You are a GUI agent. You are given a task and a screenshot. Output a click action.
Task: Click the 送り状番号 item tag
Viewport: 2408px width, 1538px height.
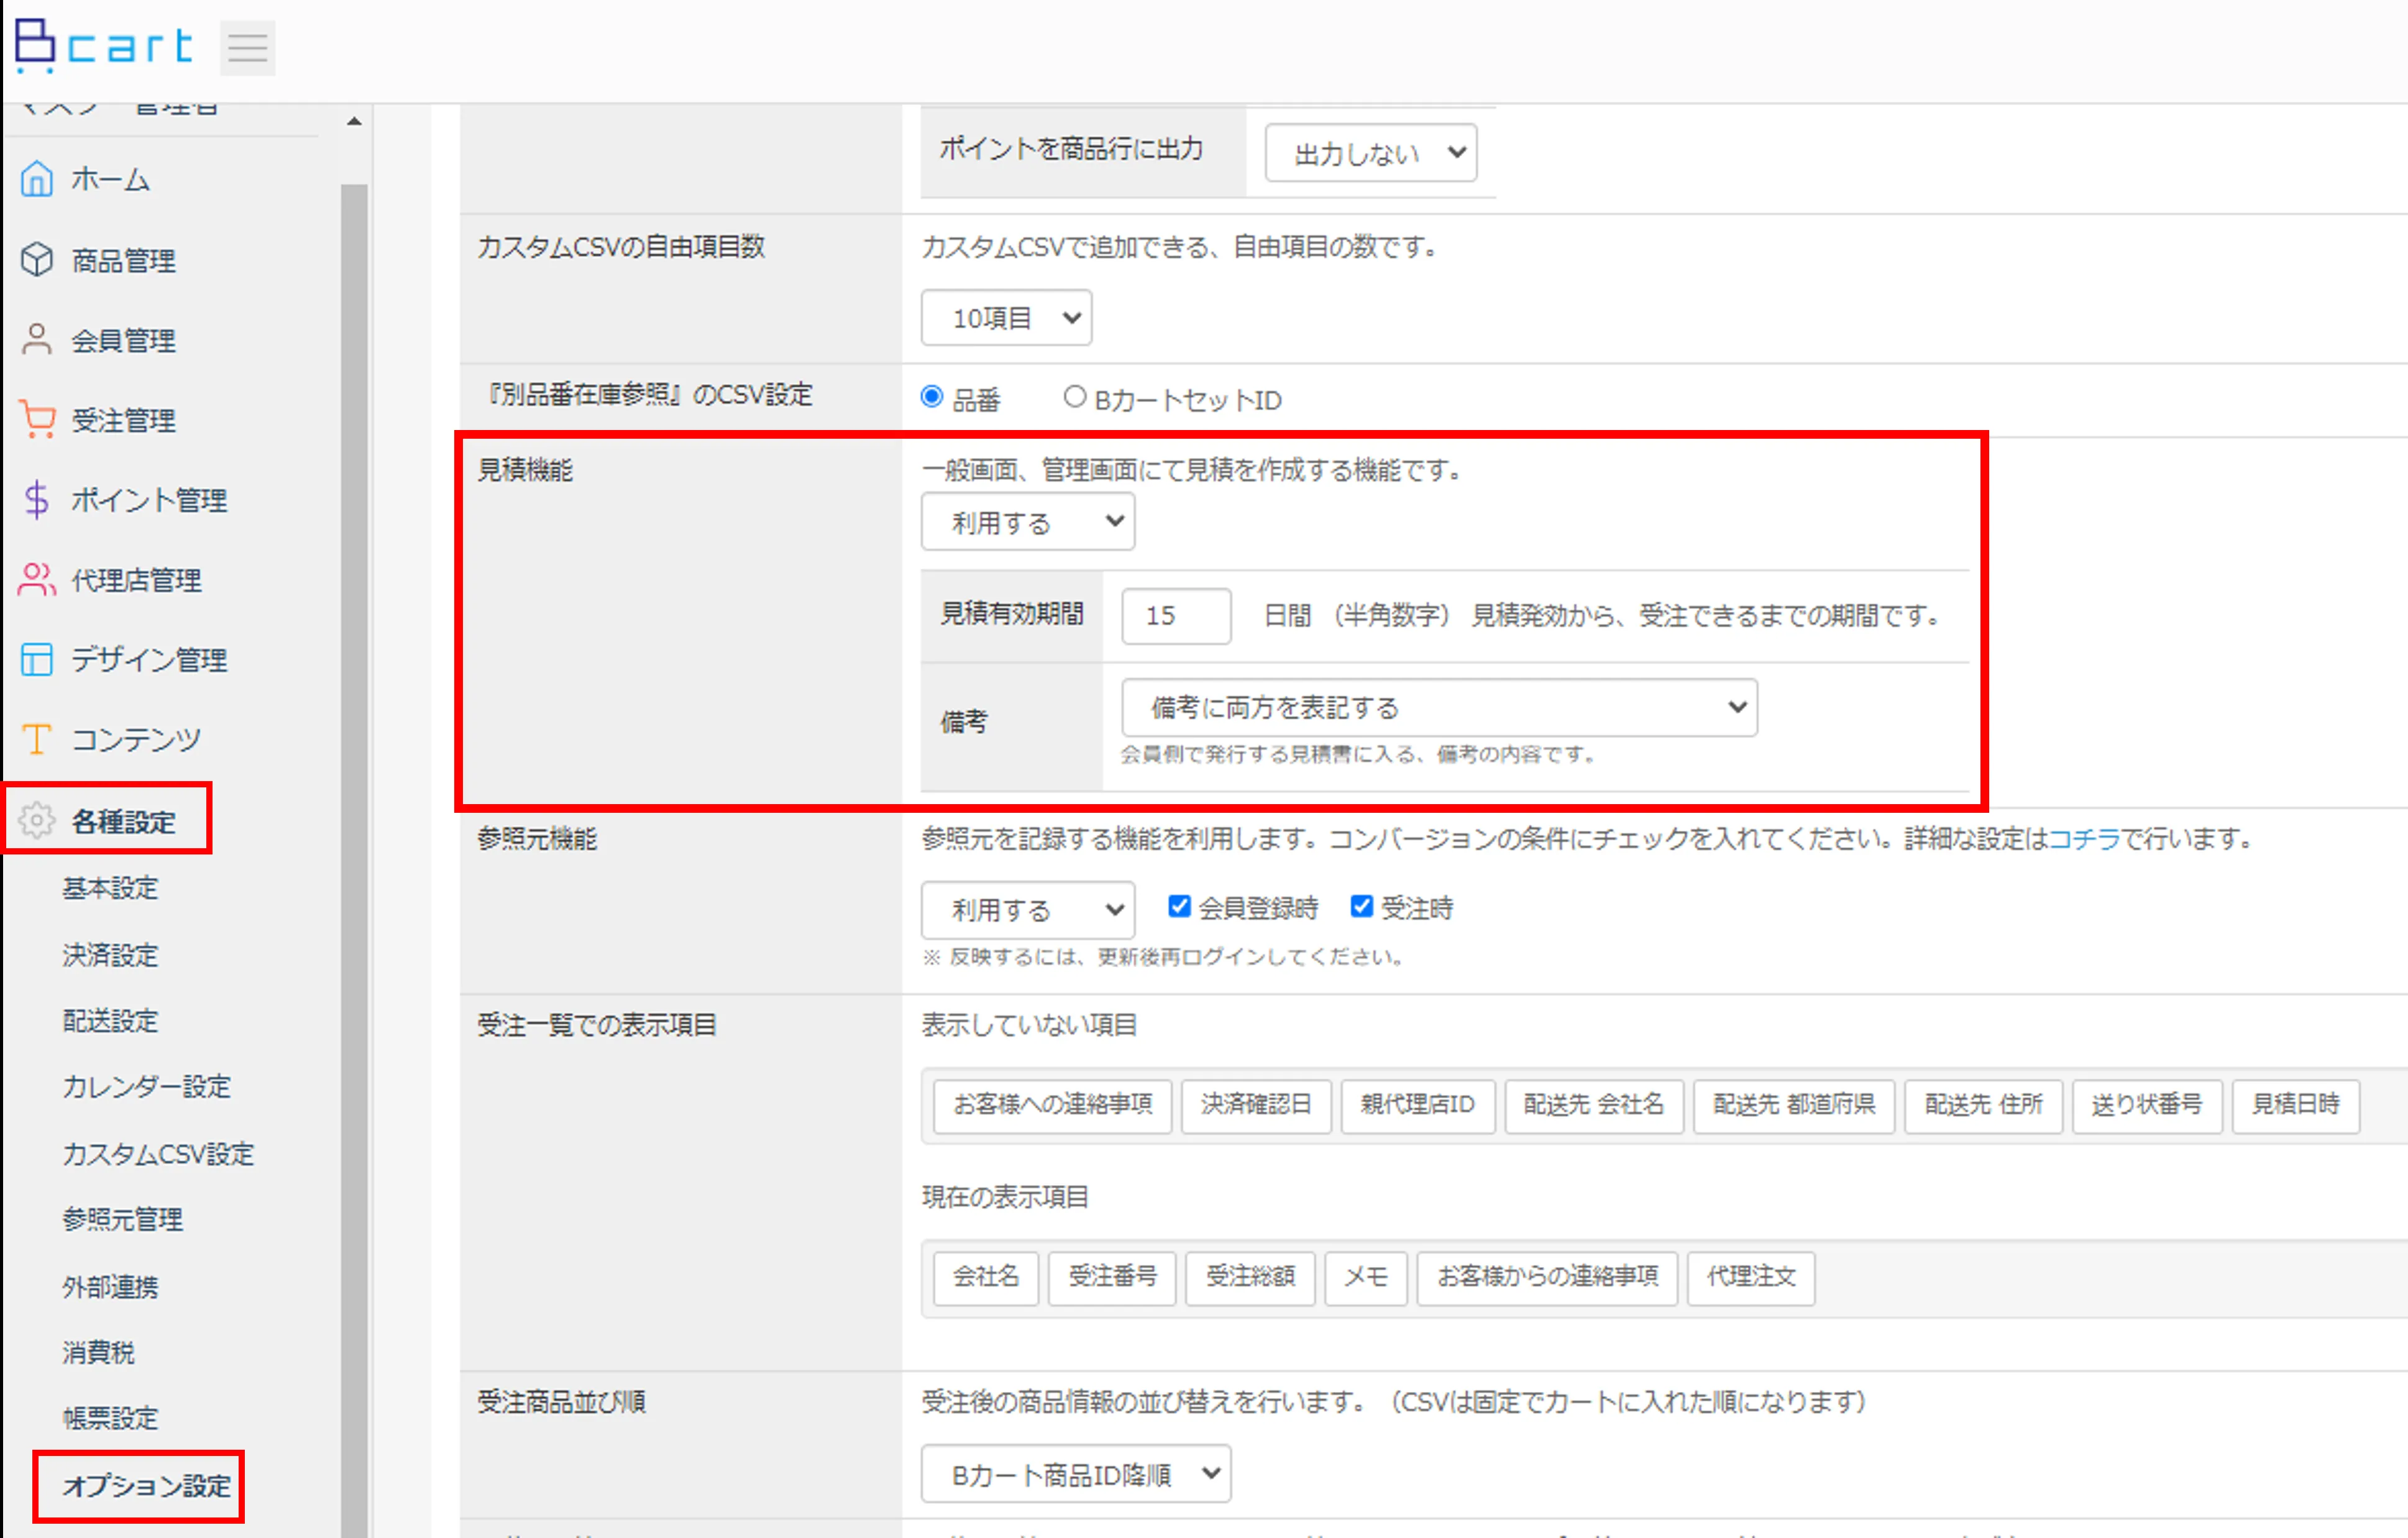point(2147,1105)
